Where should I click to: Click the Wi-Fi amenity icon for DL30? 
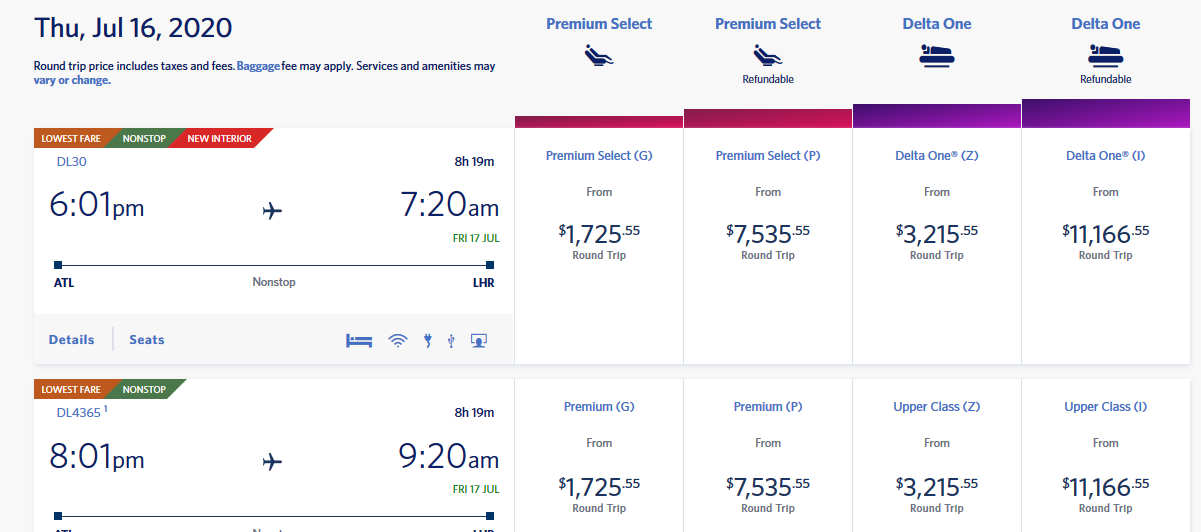[398, 341]
